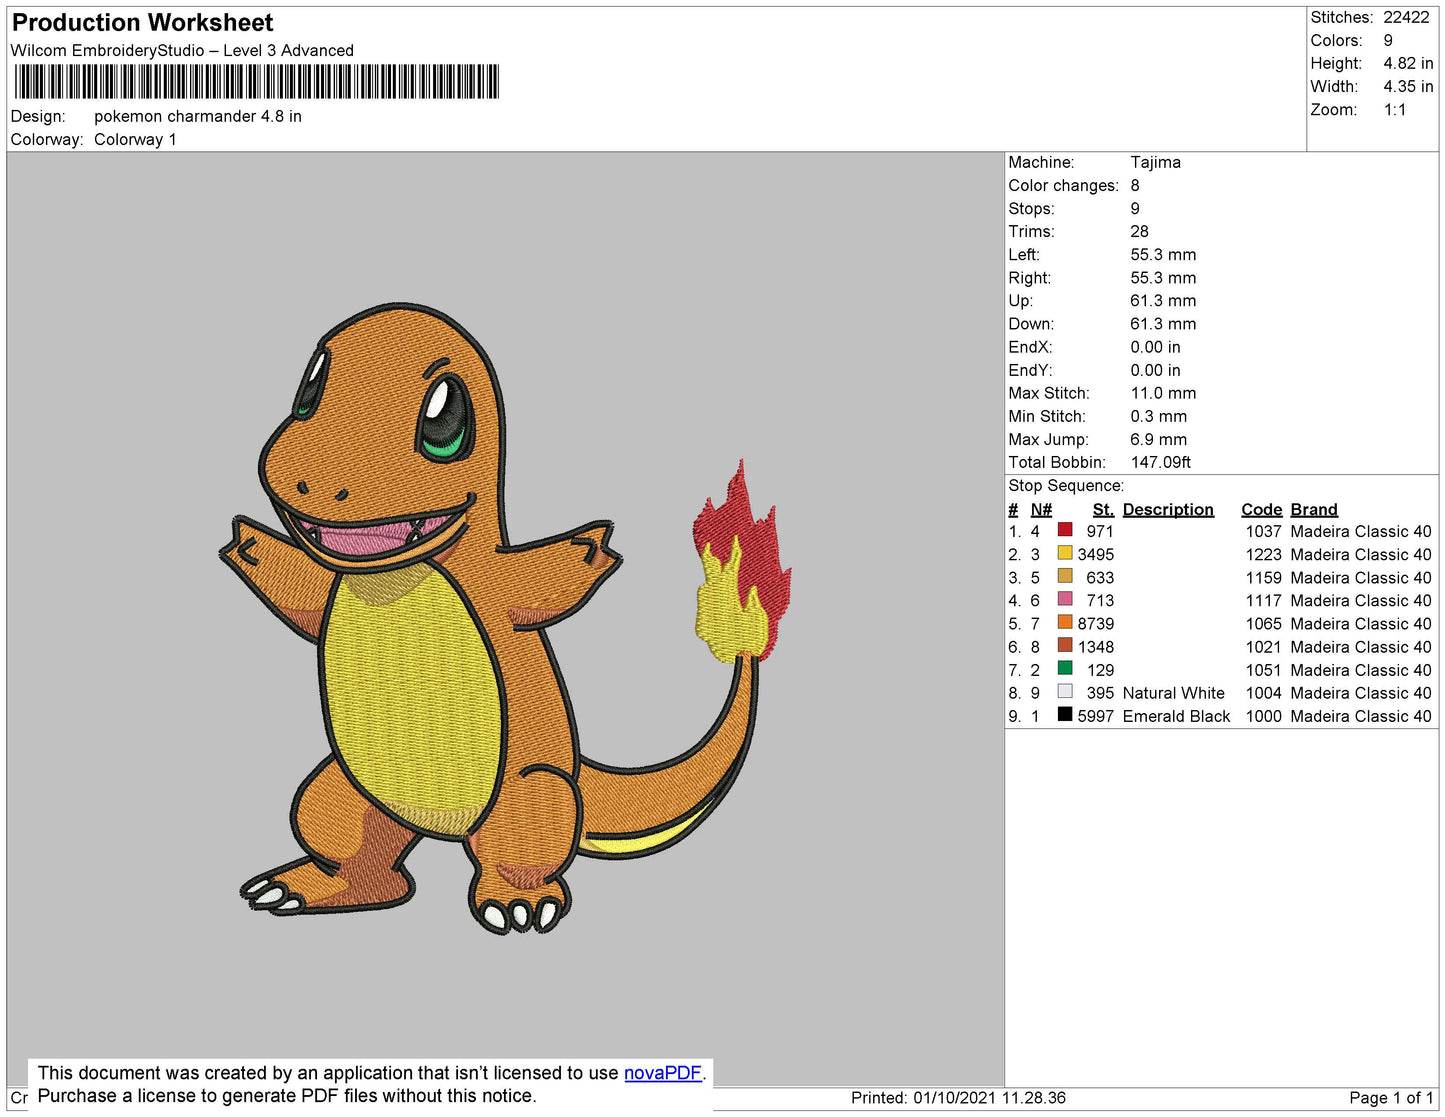Click the Charmander embroidery design preview
This screenshot has height=1117, width=1445.
click(x=505, y=619)
